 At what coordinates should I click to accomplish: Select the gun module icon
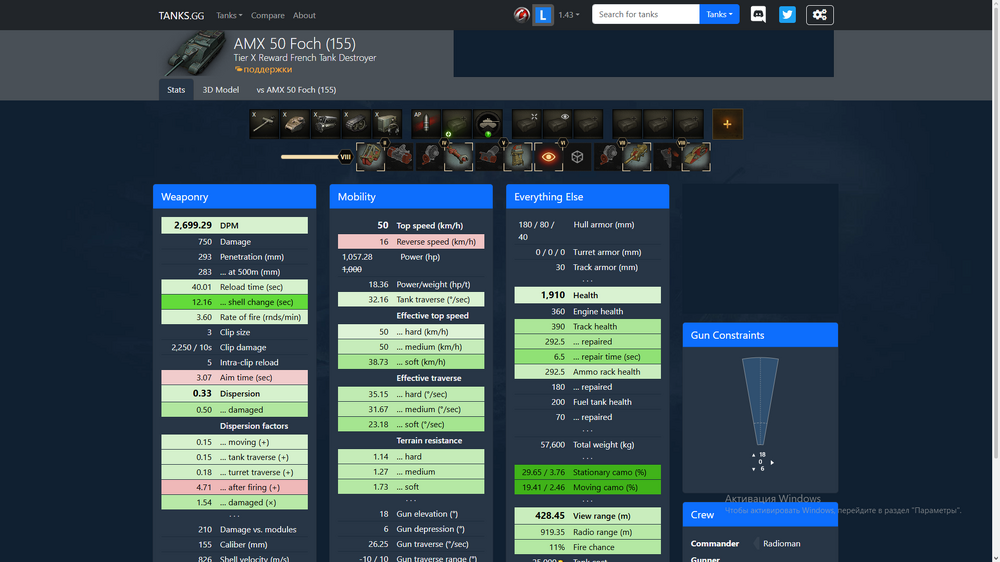[264, 124]
